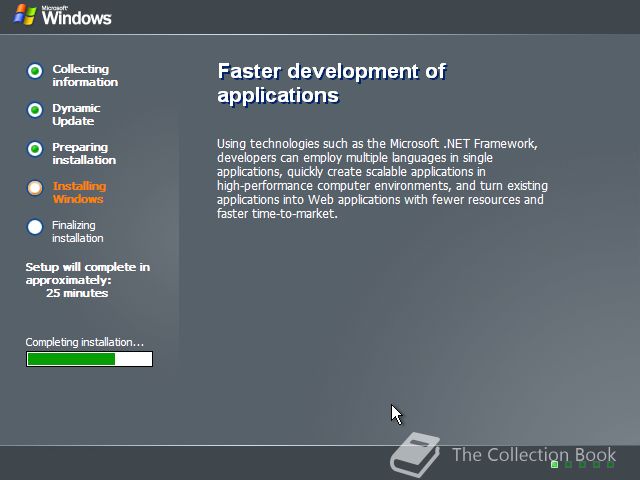Click the '25 minutes' time estimate

tap(77, 293)
